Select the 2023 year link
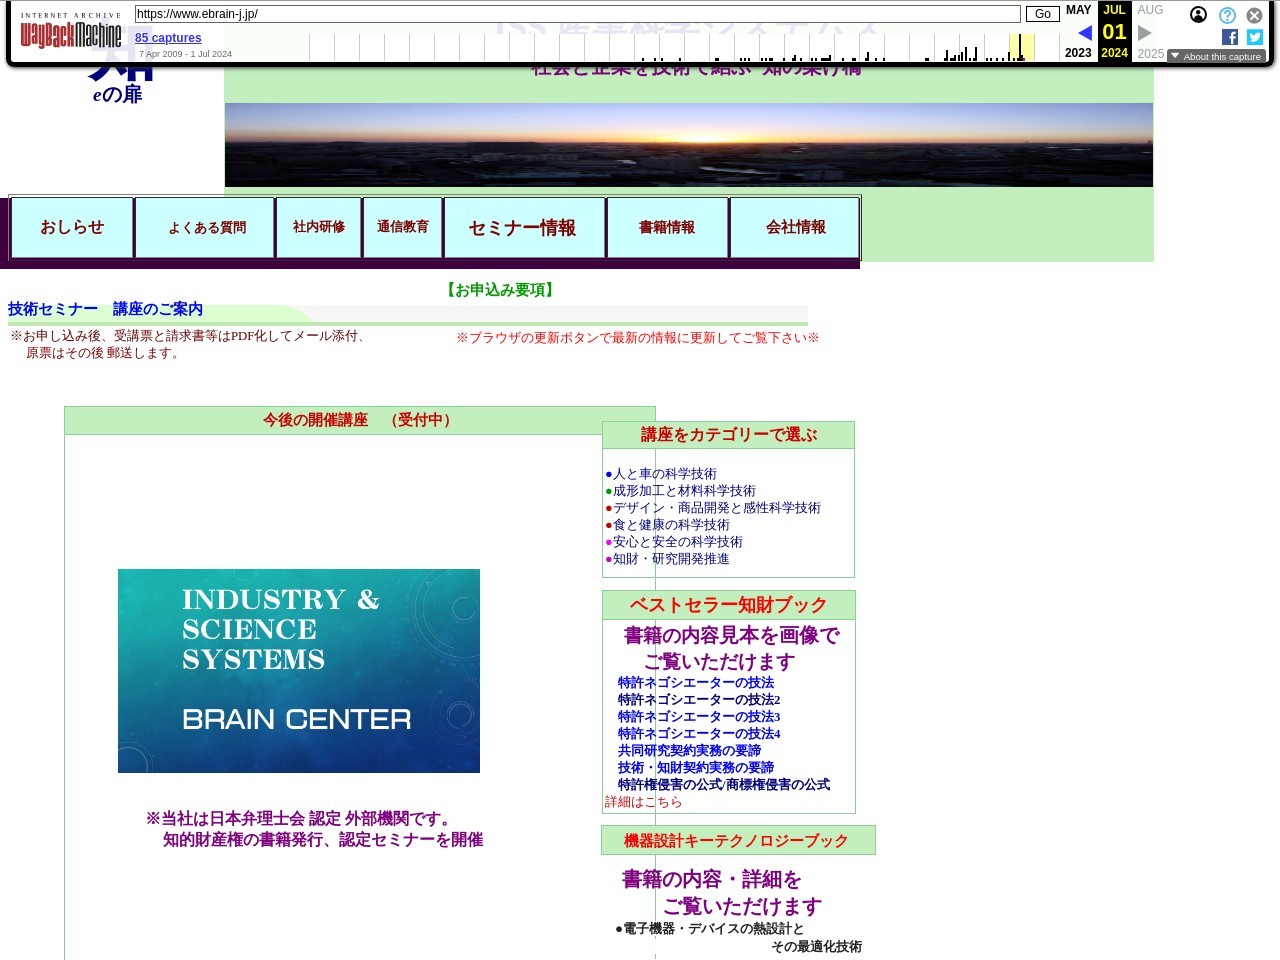 click(1078, 53)
